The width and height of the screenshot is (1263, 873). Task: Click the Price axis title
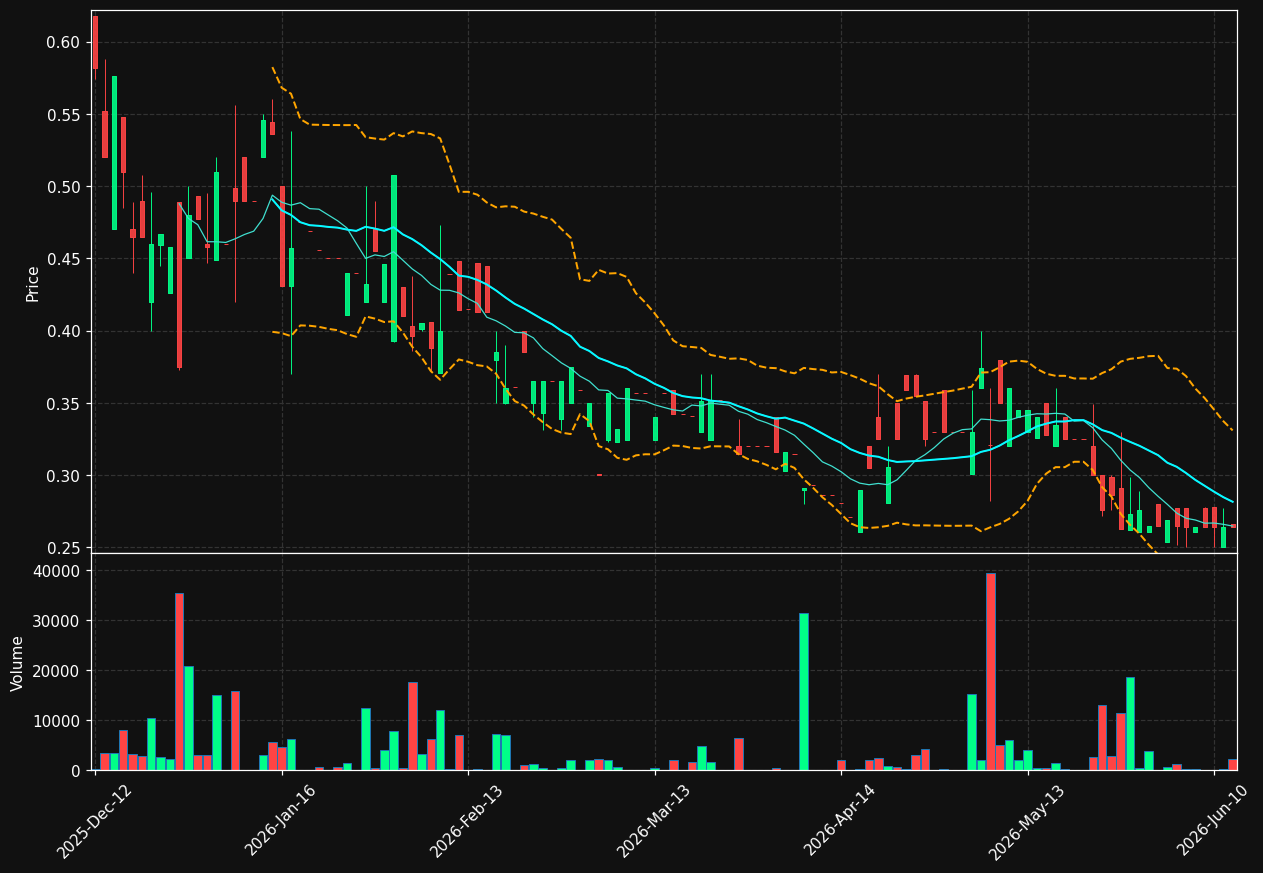coord(33,283)
